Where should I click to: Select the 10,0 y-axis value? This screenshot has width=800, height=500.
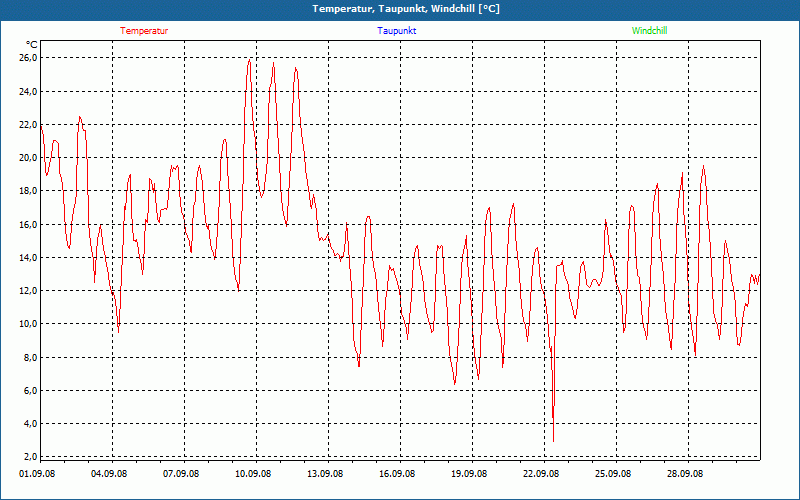pyautogui.click(x=28, y=324)
